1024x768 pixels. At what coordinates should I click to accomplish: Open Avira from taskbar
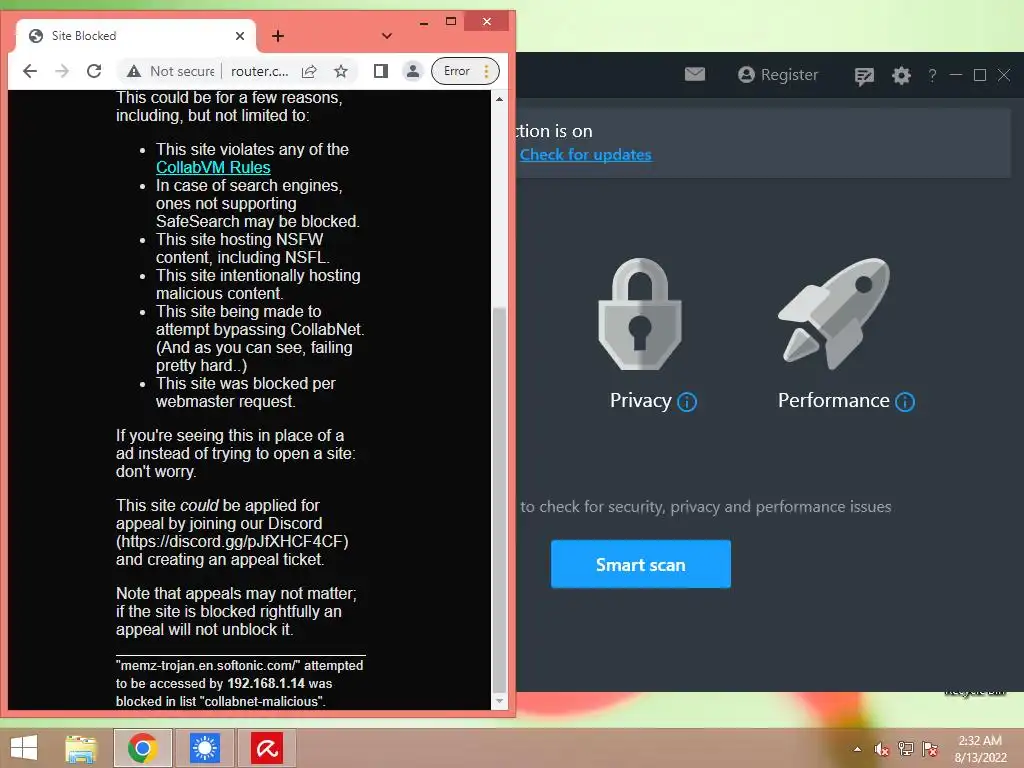click(x=267, y=748)
